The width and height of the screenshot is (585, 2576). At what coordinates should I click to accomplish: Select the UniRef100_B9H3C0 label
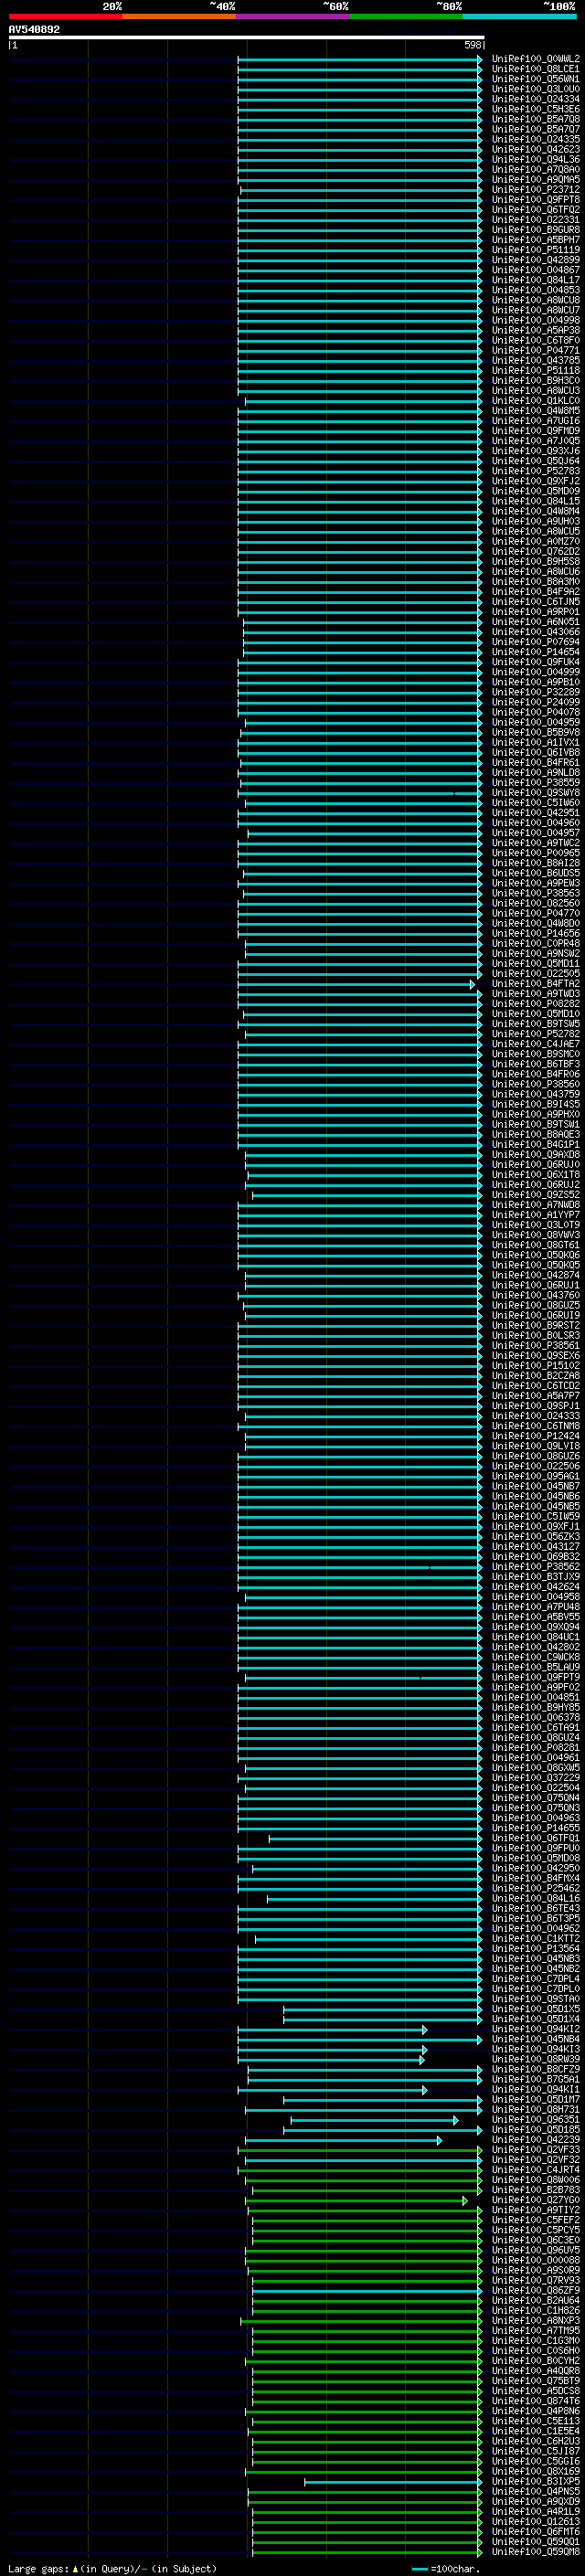click(x=536, y=381)
